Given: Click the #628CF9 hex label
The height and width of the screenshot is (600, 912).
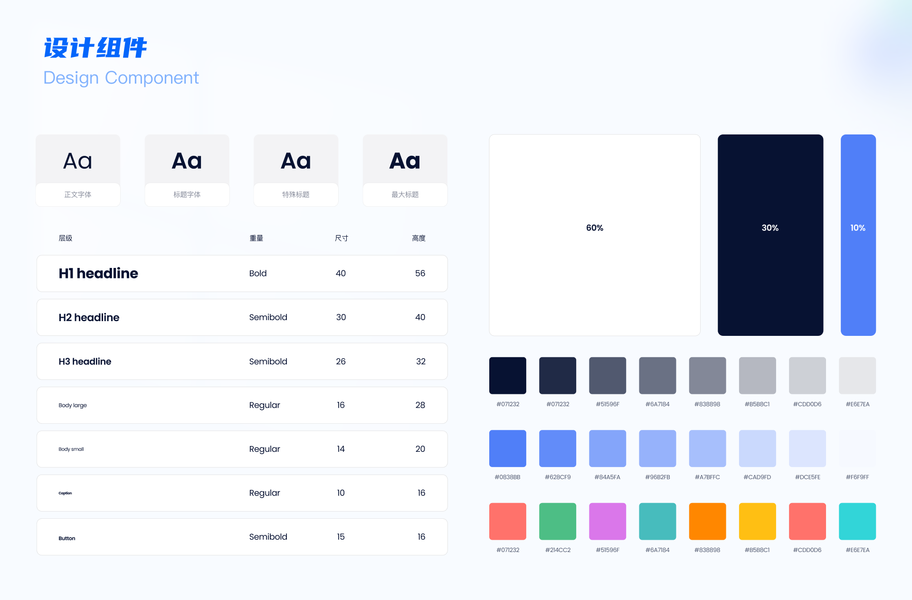Looking at the screenshot, I should coord(557,477).
